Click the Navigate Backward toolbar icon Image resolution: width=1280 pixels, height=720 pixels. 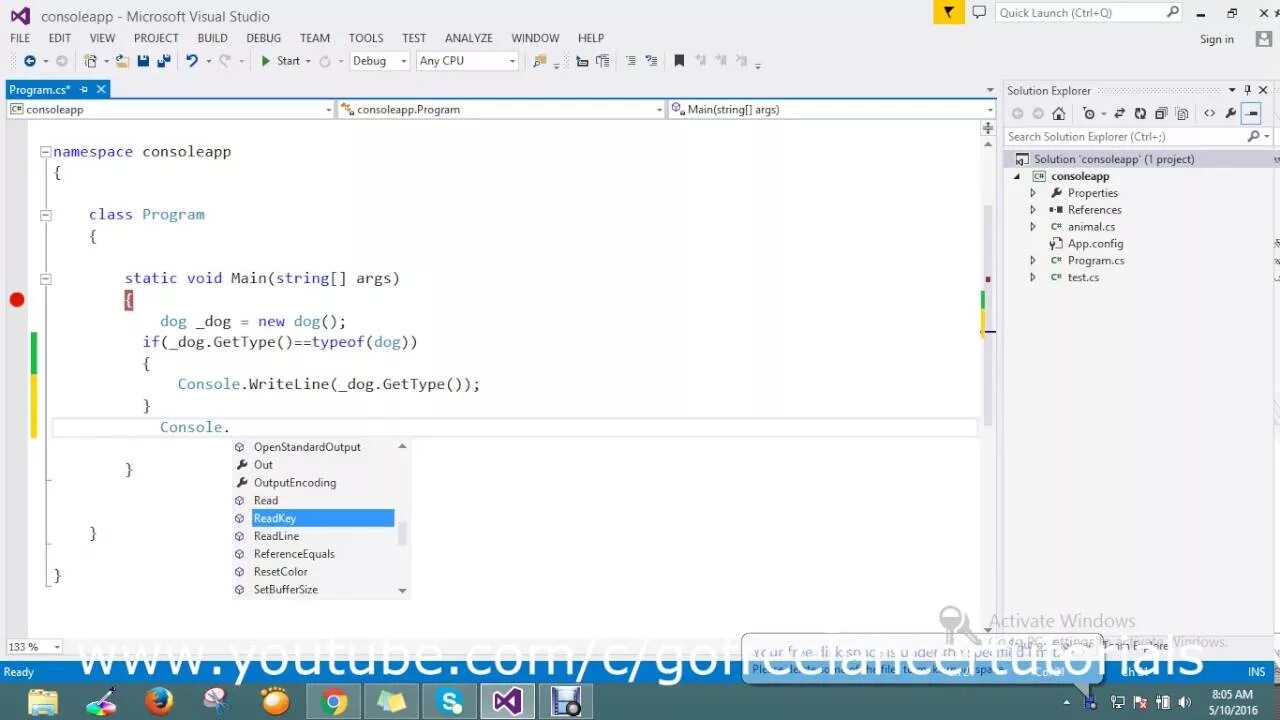(29, 61)
